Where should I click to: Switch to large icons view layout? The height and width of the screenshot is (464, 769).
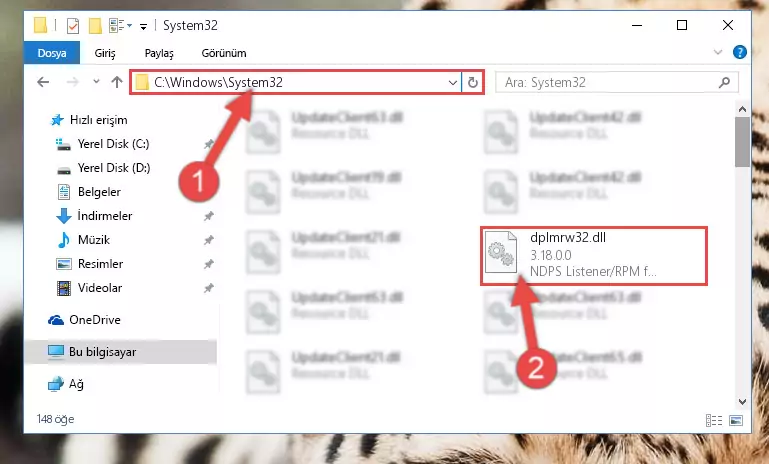(736, 420)
